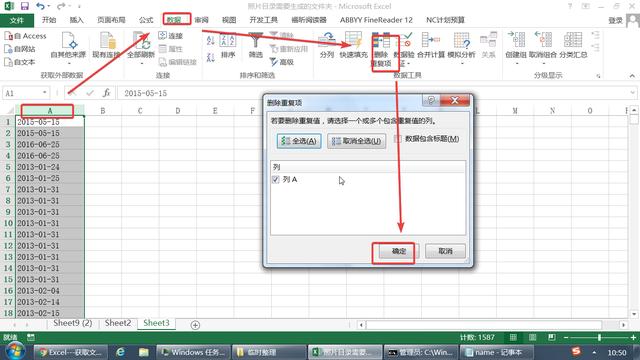Click the Undo arrow icon
640x360 pixels.
point(40,6)
